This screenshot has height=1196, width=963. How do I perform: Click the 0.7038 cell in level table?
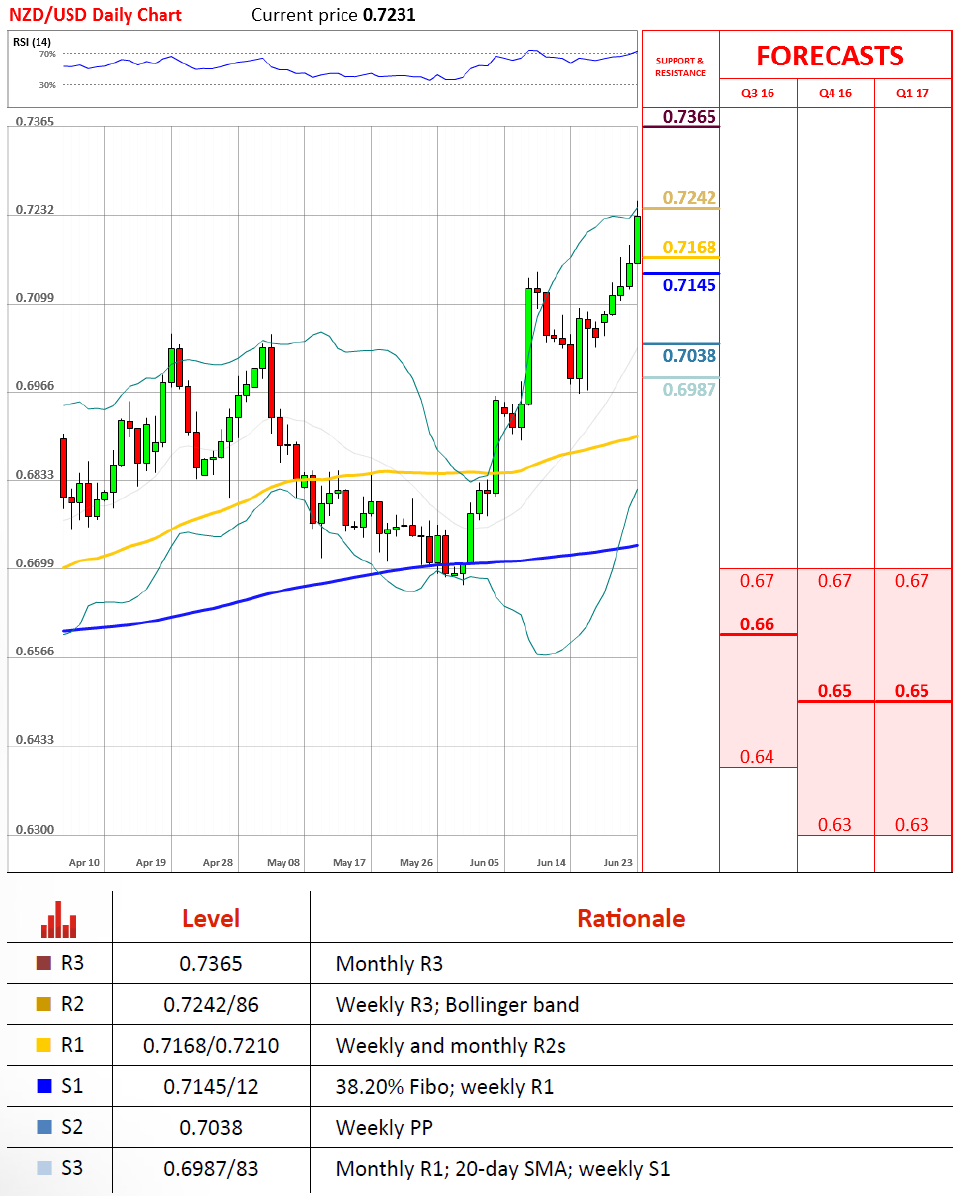[210, 1127]
